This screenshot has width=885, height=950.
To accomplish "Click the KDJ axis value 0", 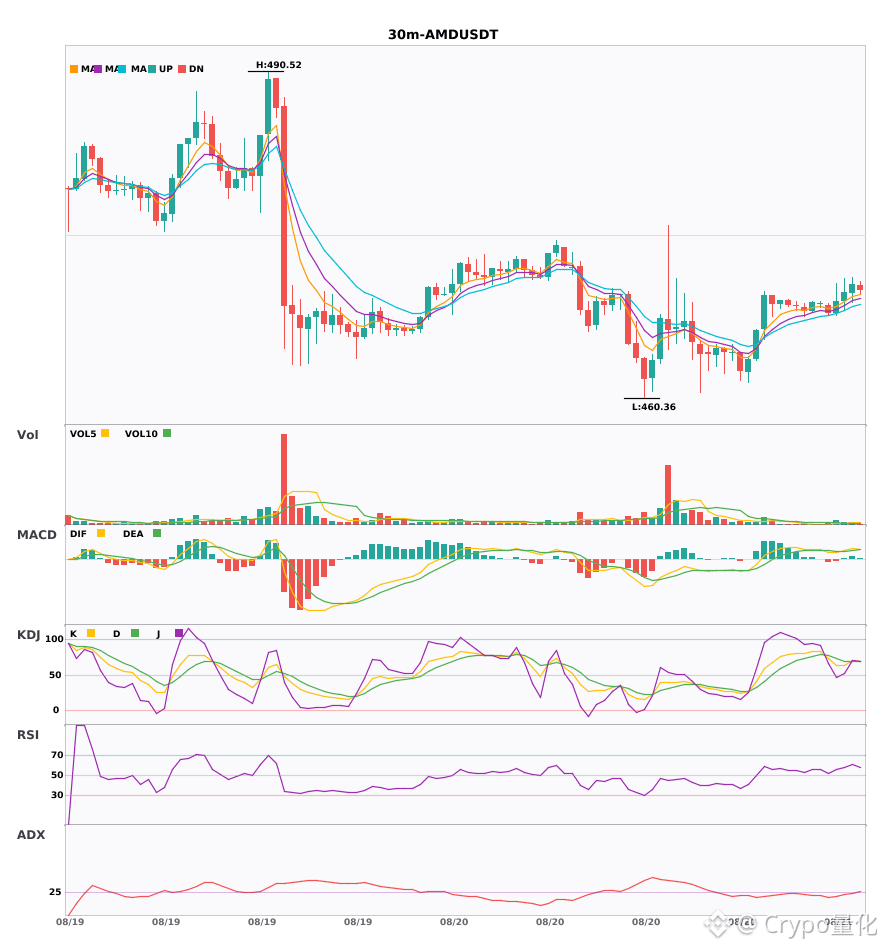I will (x=56, y=710).
